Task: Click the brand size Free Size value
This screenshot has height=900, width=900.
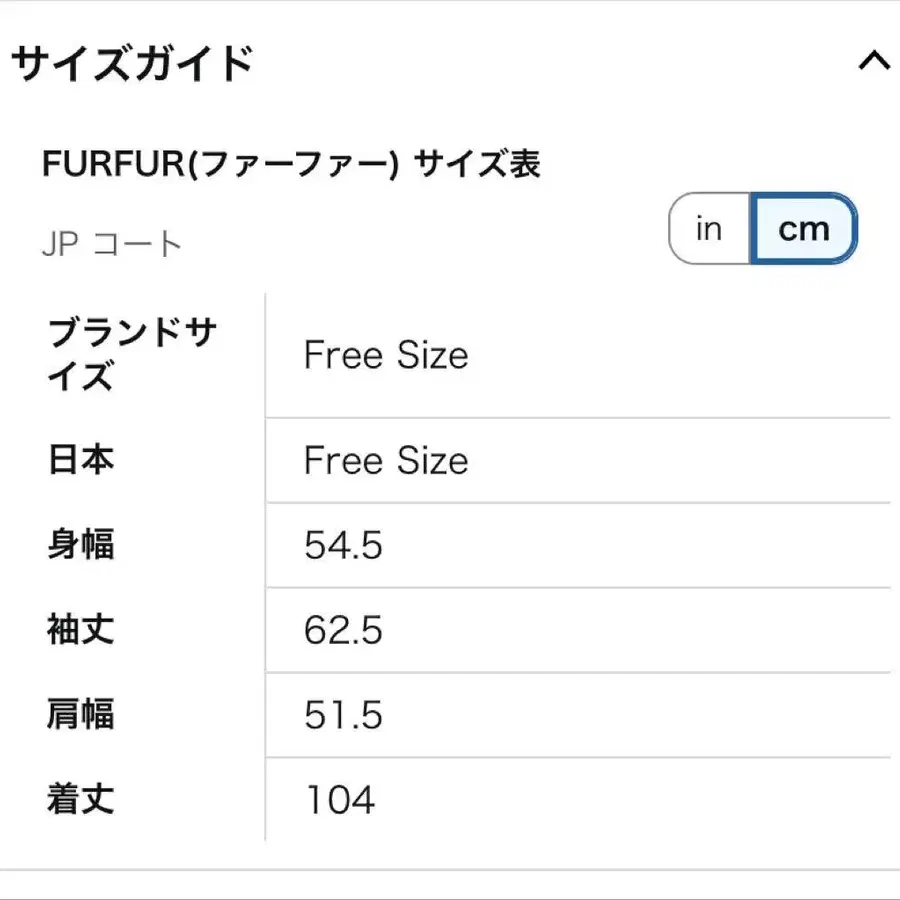Action: click(386, 356)
